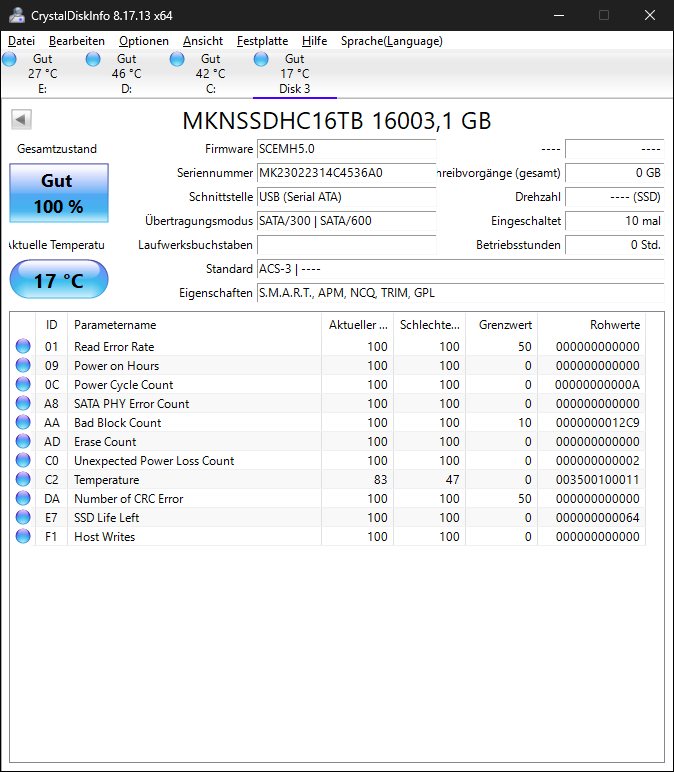The height and width of the screenshot is (772, 674).
Task: Click the Betriebsstunden value 0 Std.
Action: tap(614, 245)
